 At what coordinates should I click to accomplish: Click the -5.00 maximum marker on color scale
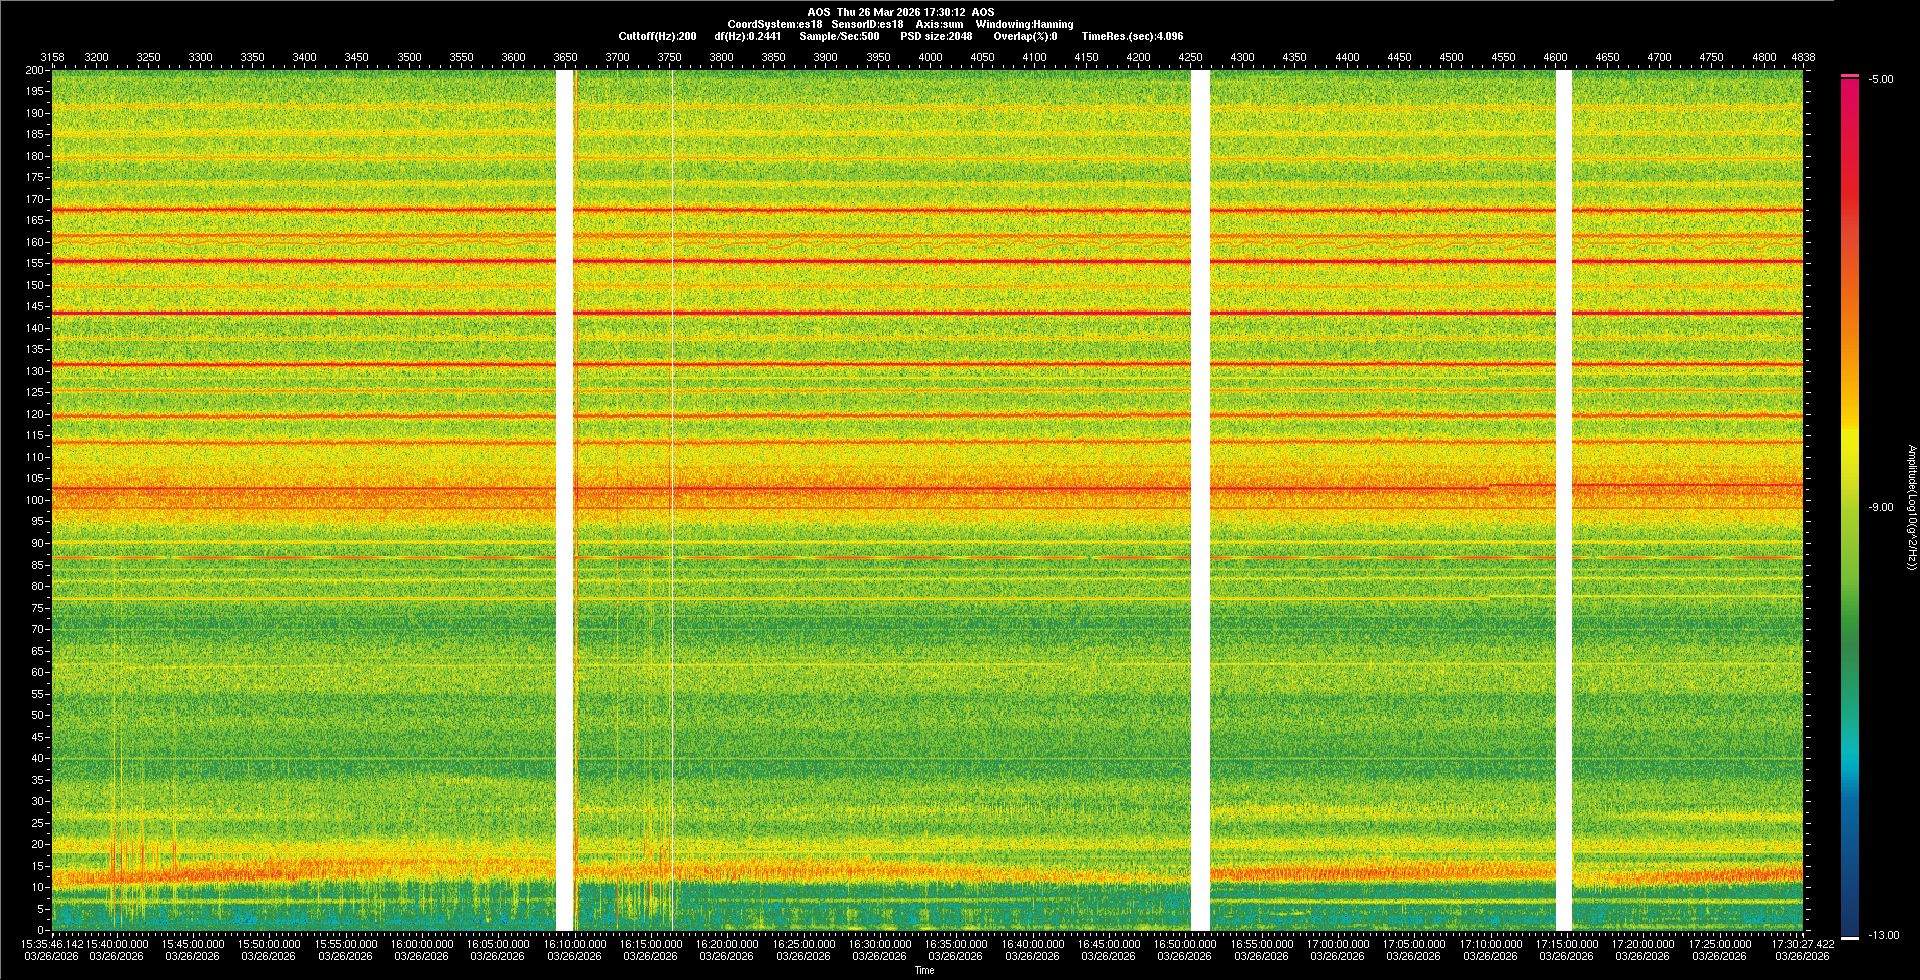[1881, 79]
